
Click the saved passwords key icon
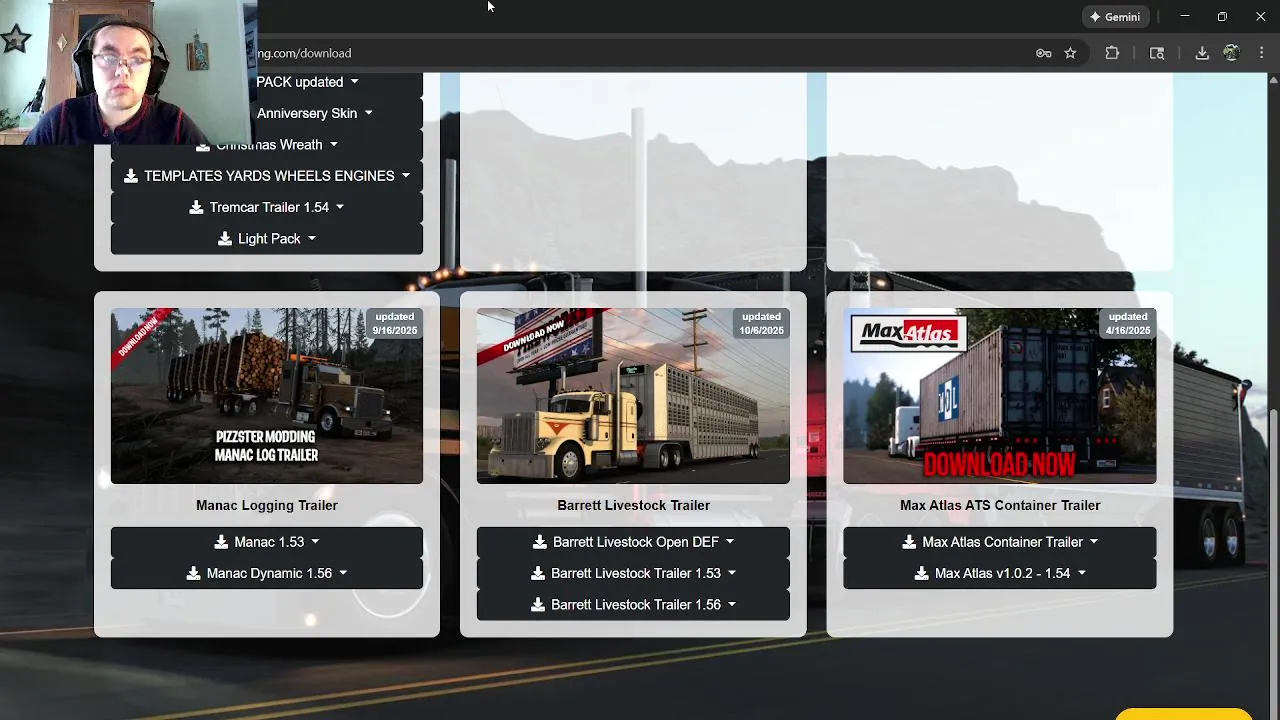(1043, 53)
